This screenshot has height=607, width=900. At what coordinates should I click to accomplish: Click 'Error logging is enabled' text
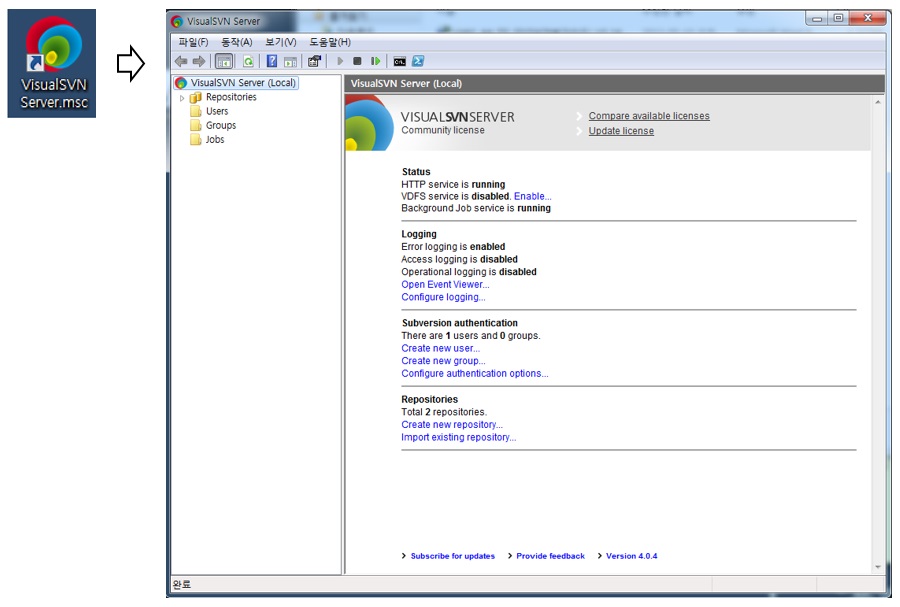(453, 247)
